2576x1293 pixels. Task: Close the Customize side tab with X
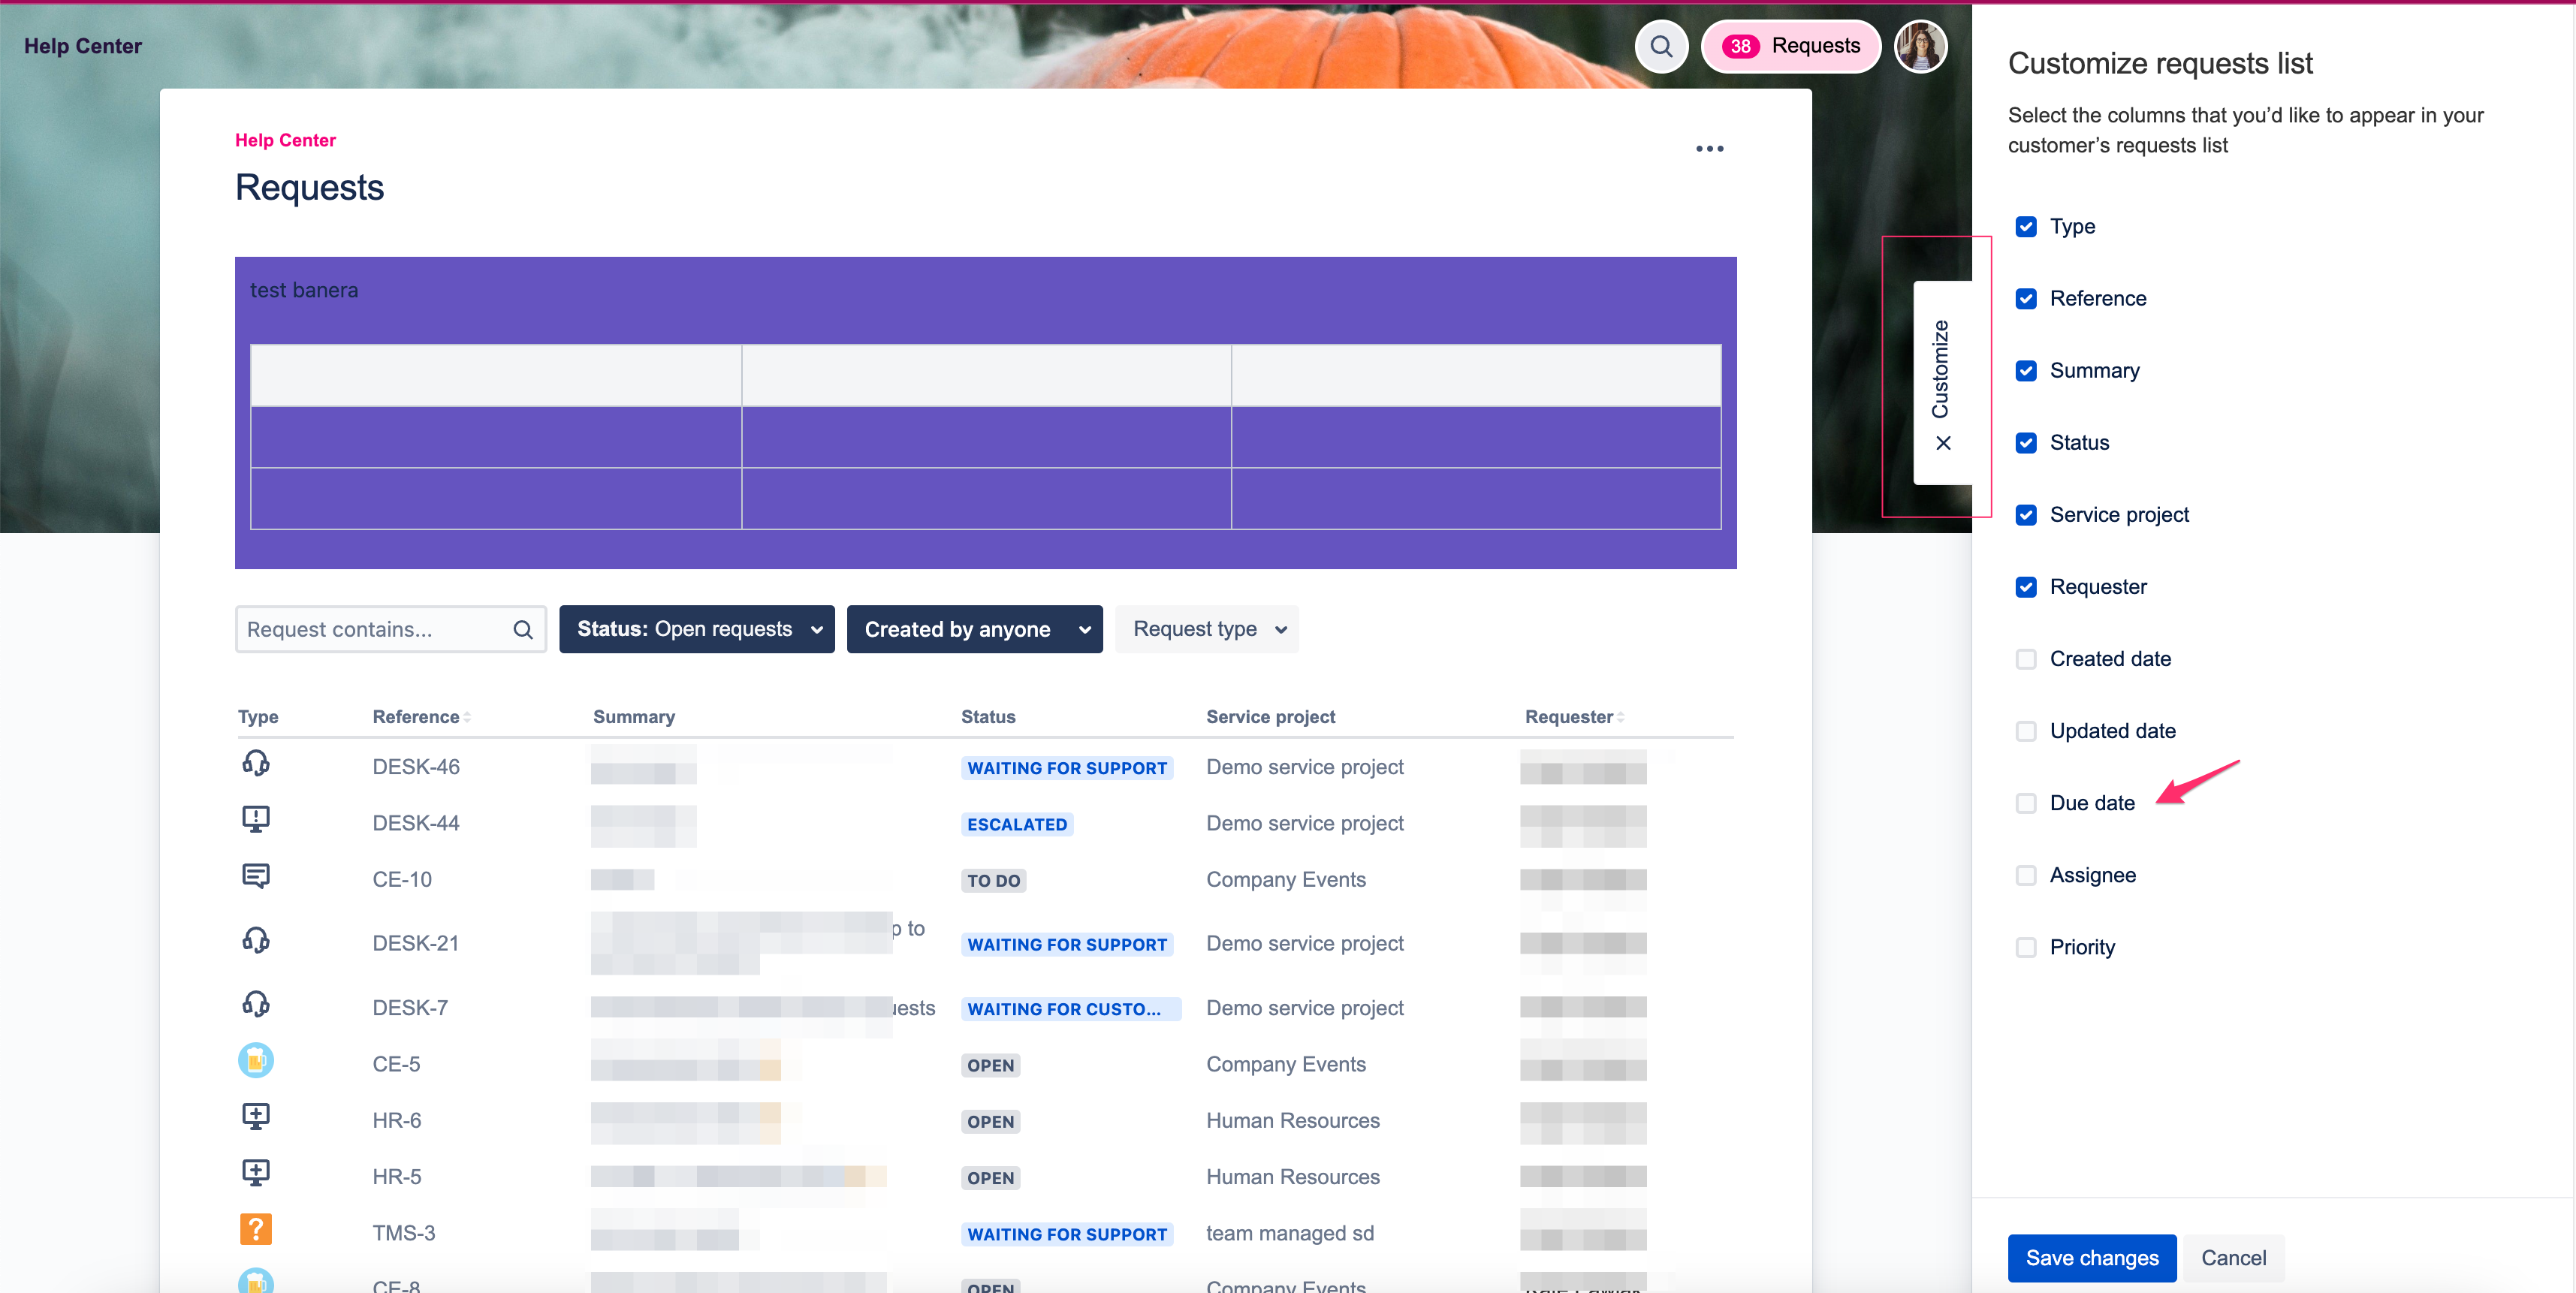(1943, 443)
